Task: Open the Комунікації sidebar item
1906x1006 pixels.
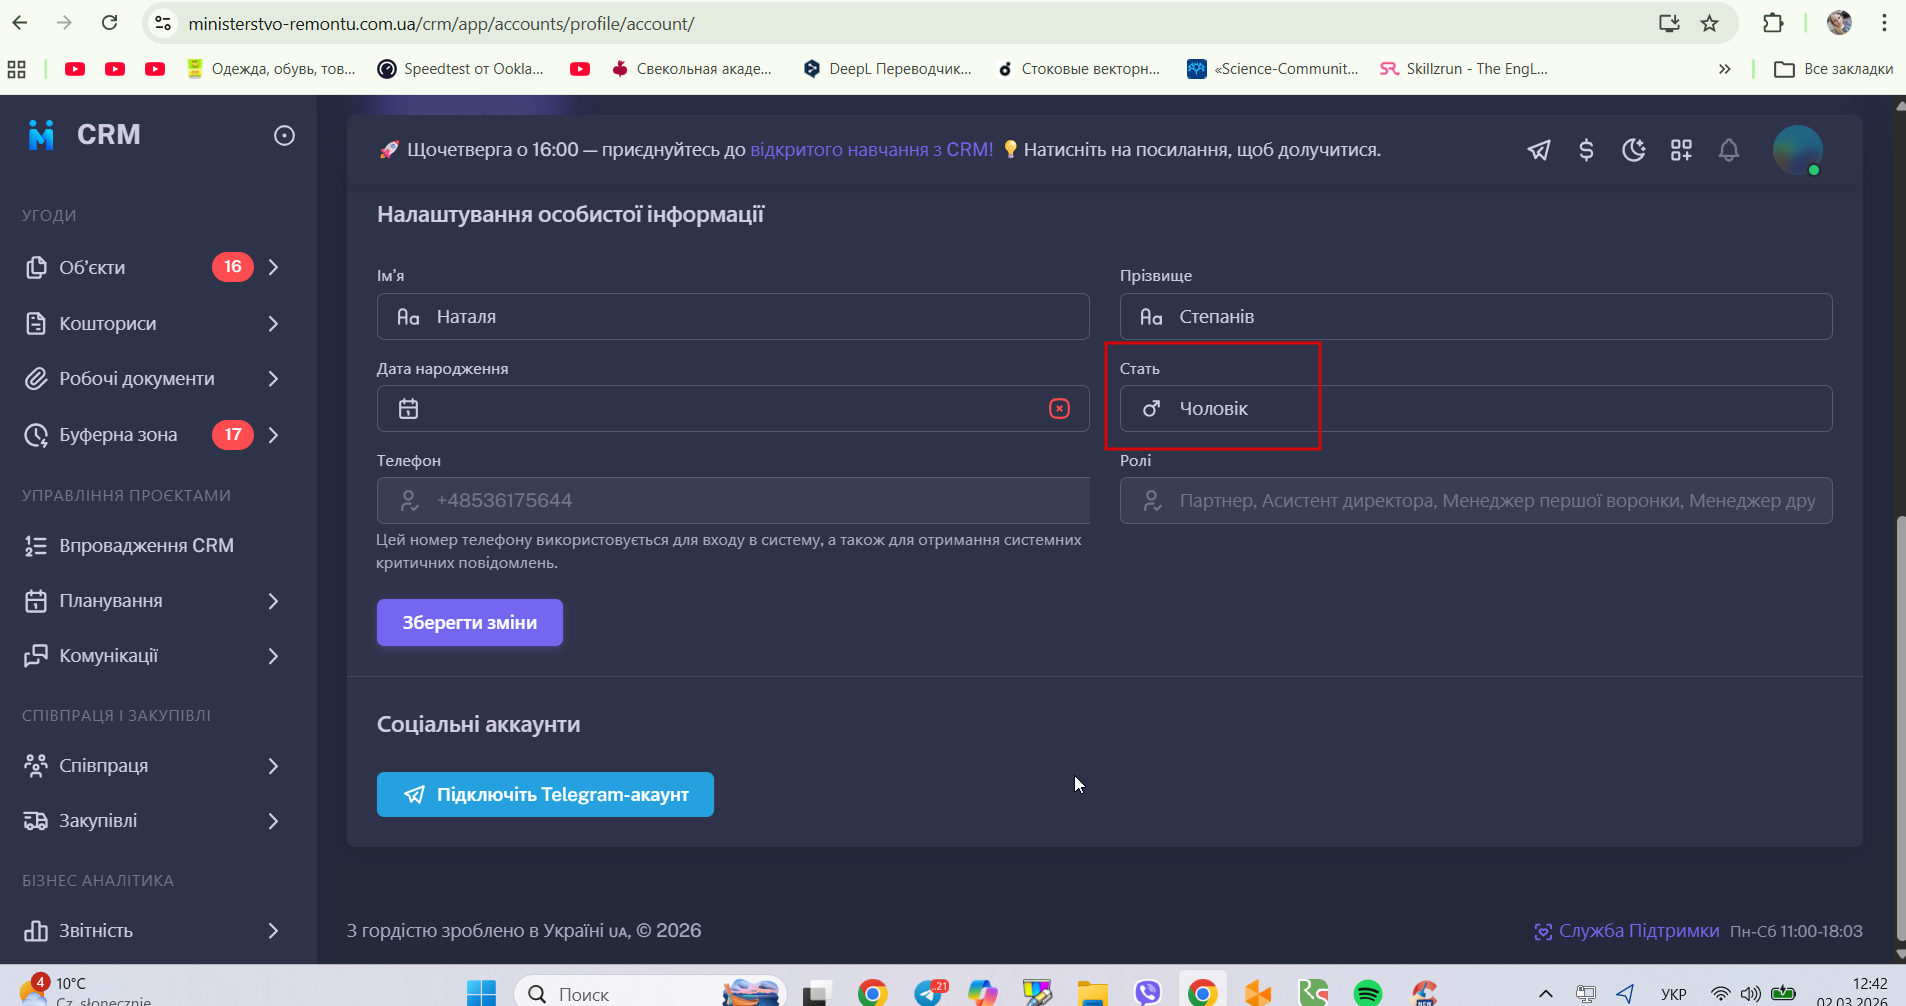Action: [x=153, y=656]
